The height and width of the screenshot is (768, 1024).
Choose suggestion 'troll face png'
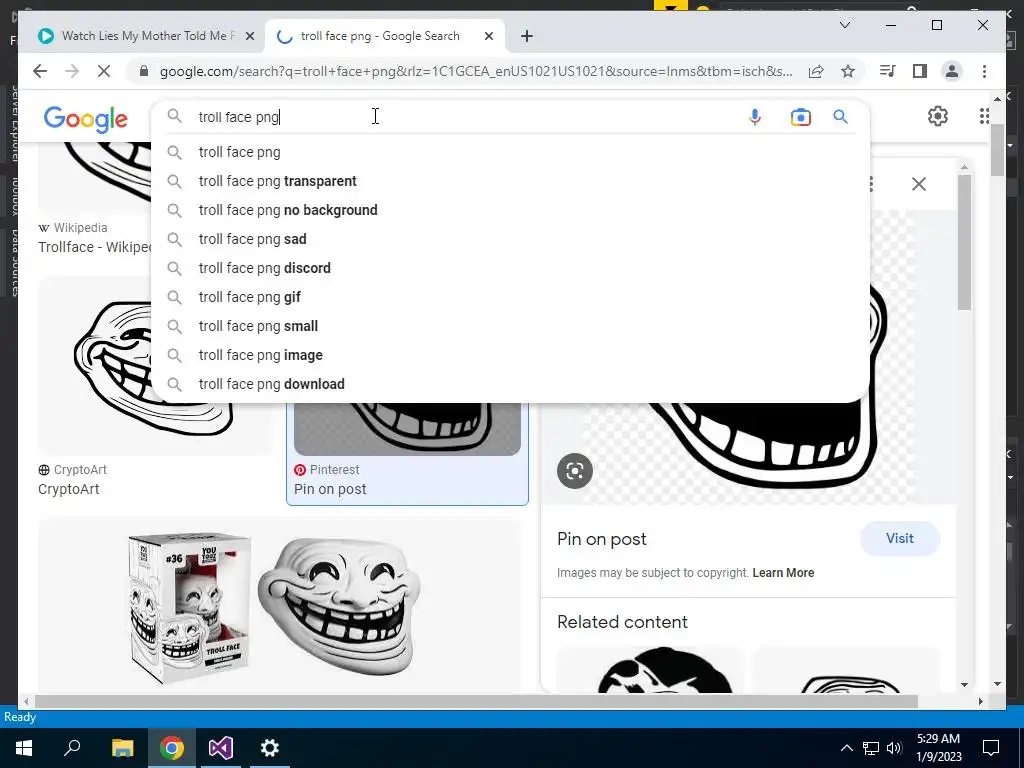click(510, 152)
